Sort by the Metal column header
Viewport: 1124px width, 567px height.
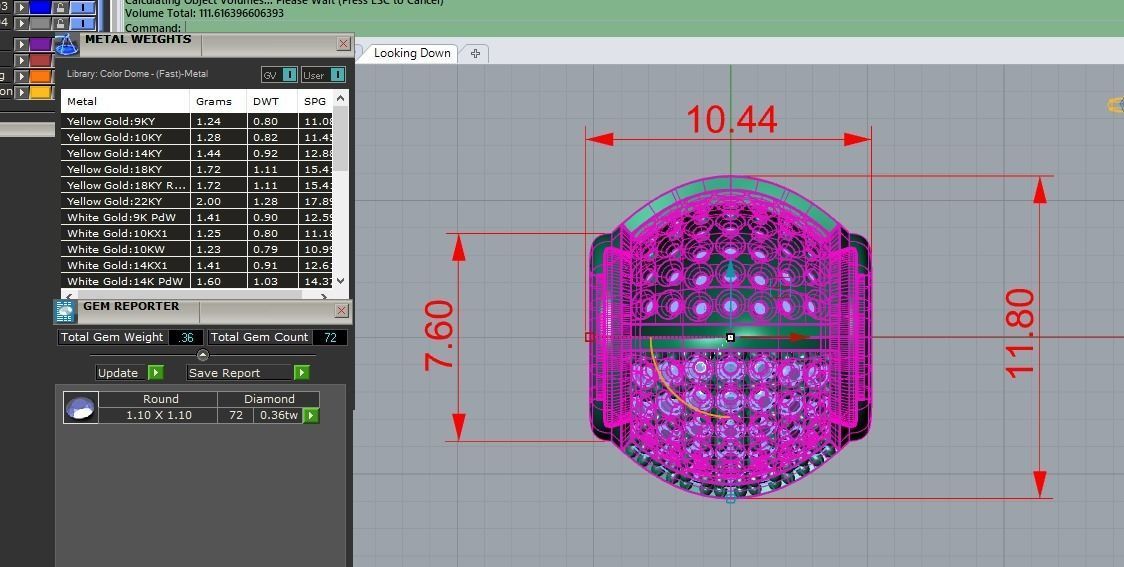coord(125,101)
